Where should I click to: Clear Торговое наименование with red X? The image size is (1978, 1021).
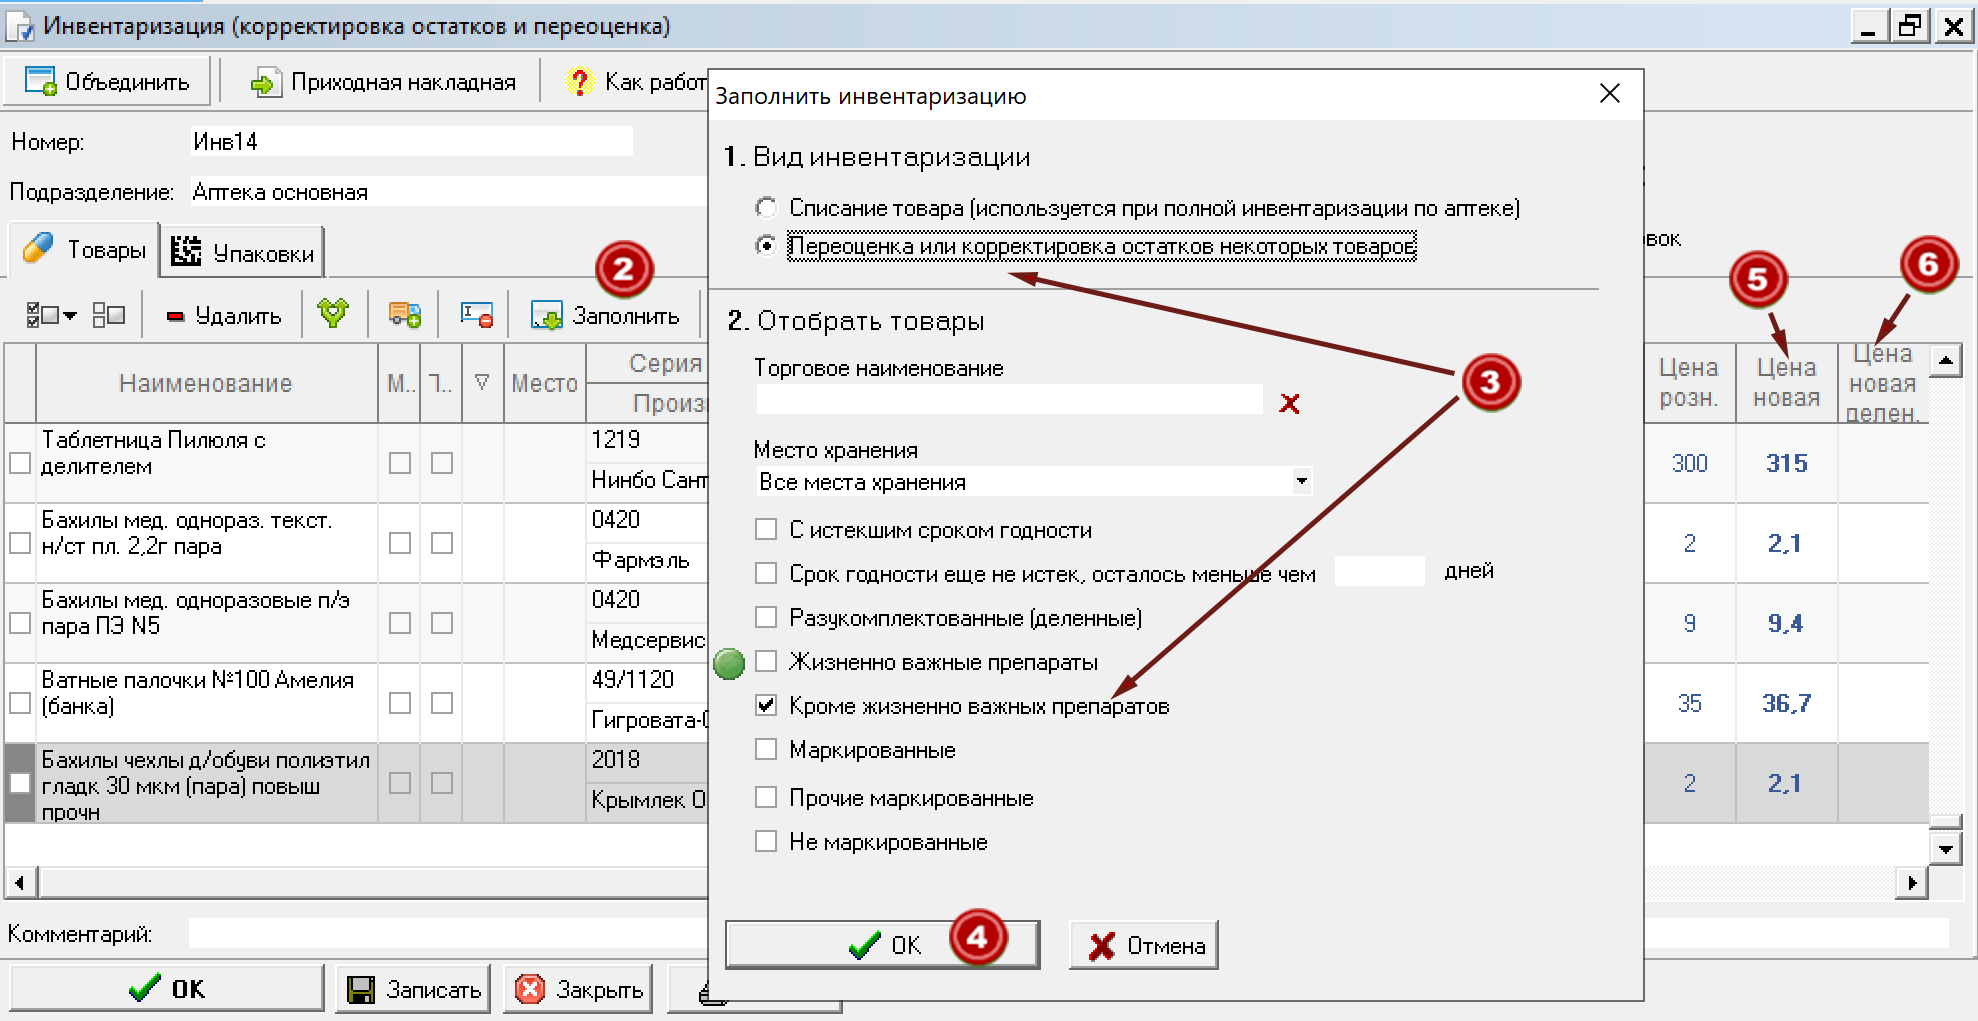pyautogui.click(x=1291, y=403)
